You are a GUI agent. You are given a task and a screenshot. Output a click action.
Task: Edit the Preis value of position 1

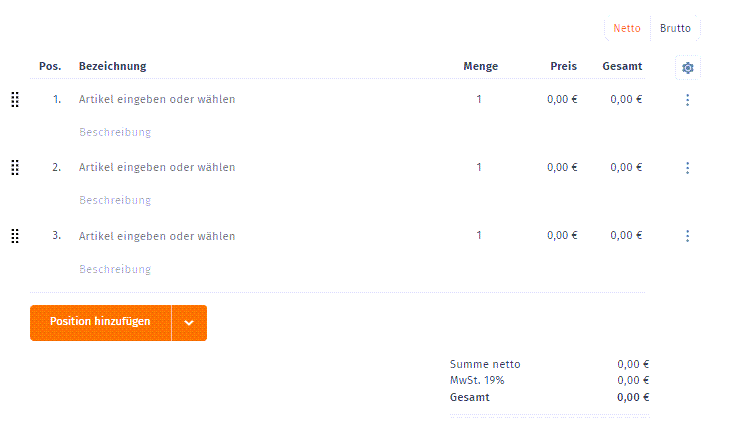pyautogui.click(x=562, y=99)
